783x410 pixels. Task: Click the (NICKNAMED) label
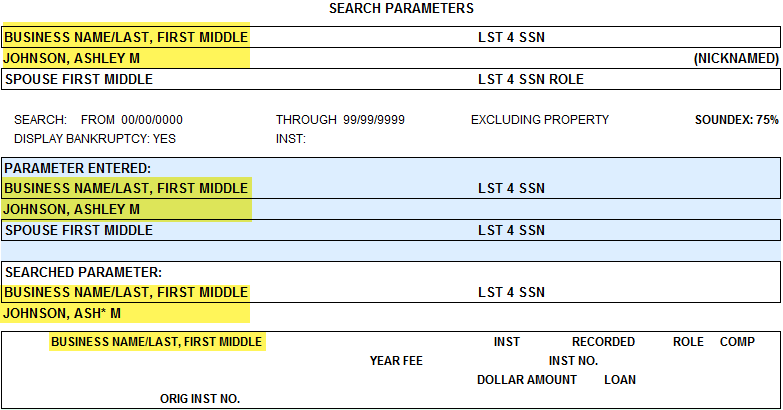pyautogui.click(x=736, y=58)
